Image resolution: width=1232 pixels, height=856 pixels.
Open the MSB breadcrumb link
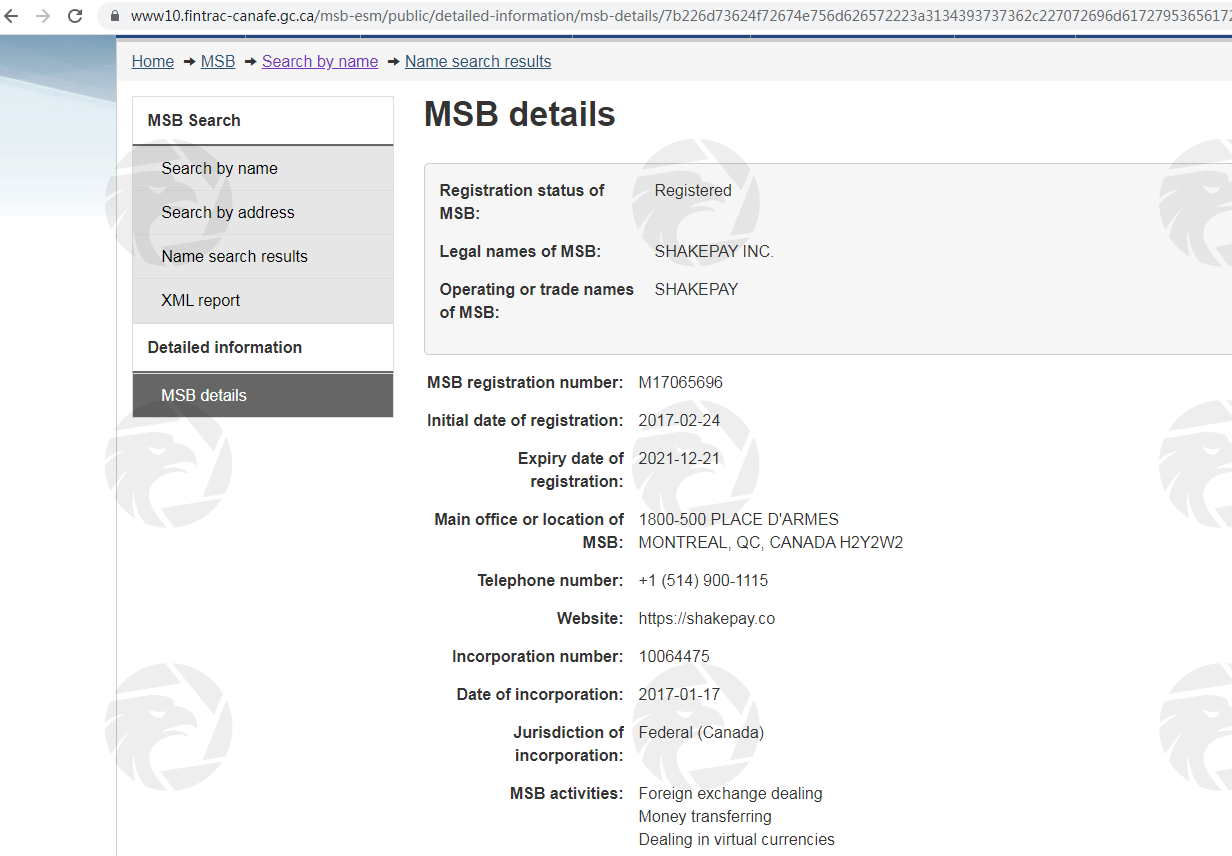tap(218, 61)
